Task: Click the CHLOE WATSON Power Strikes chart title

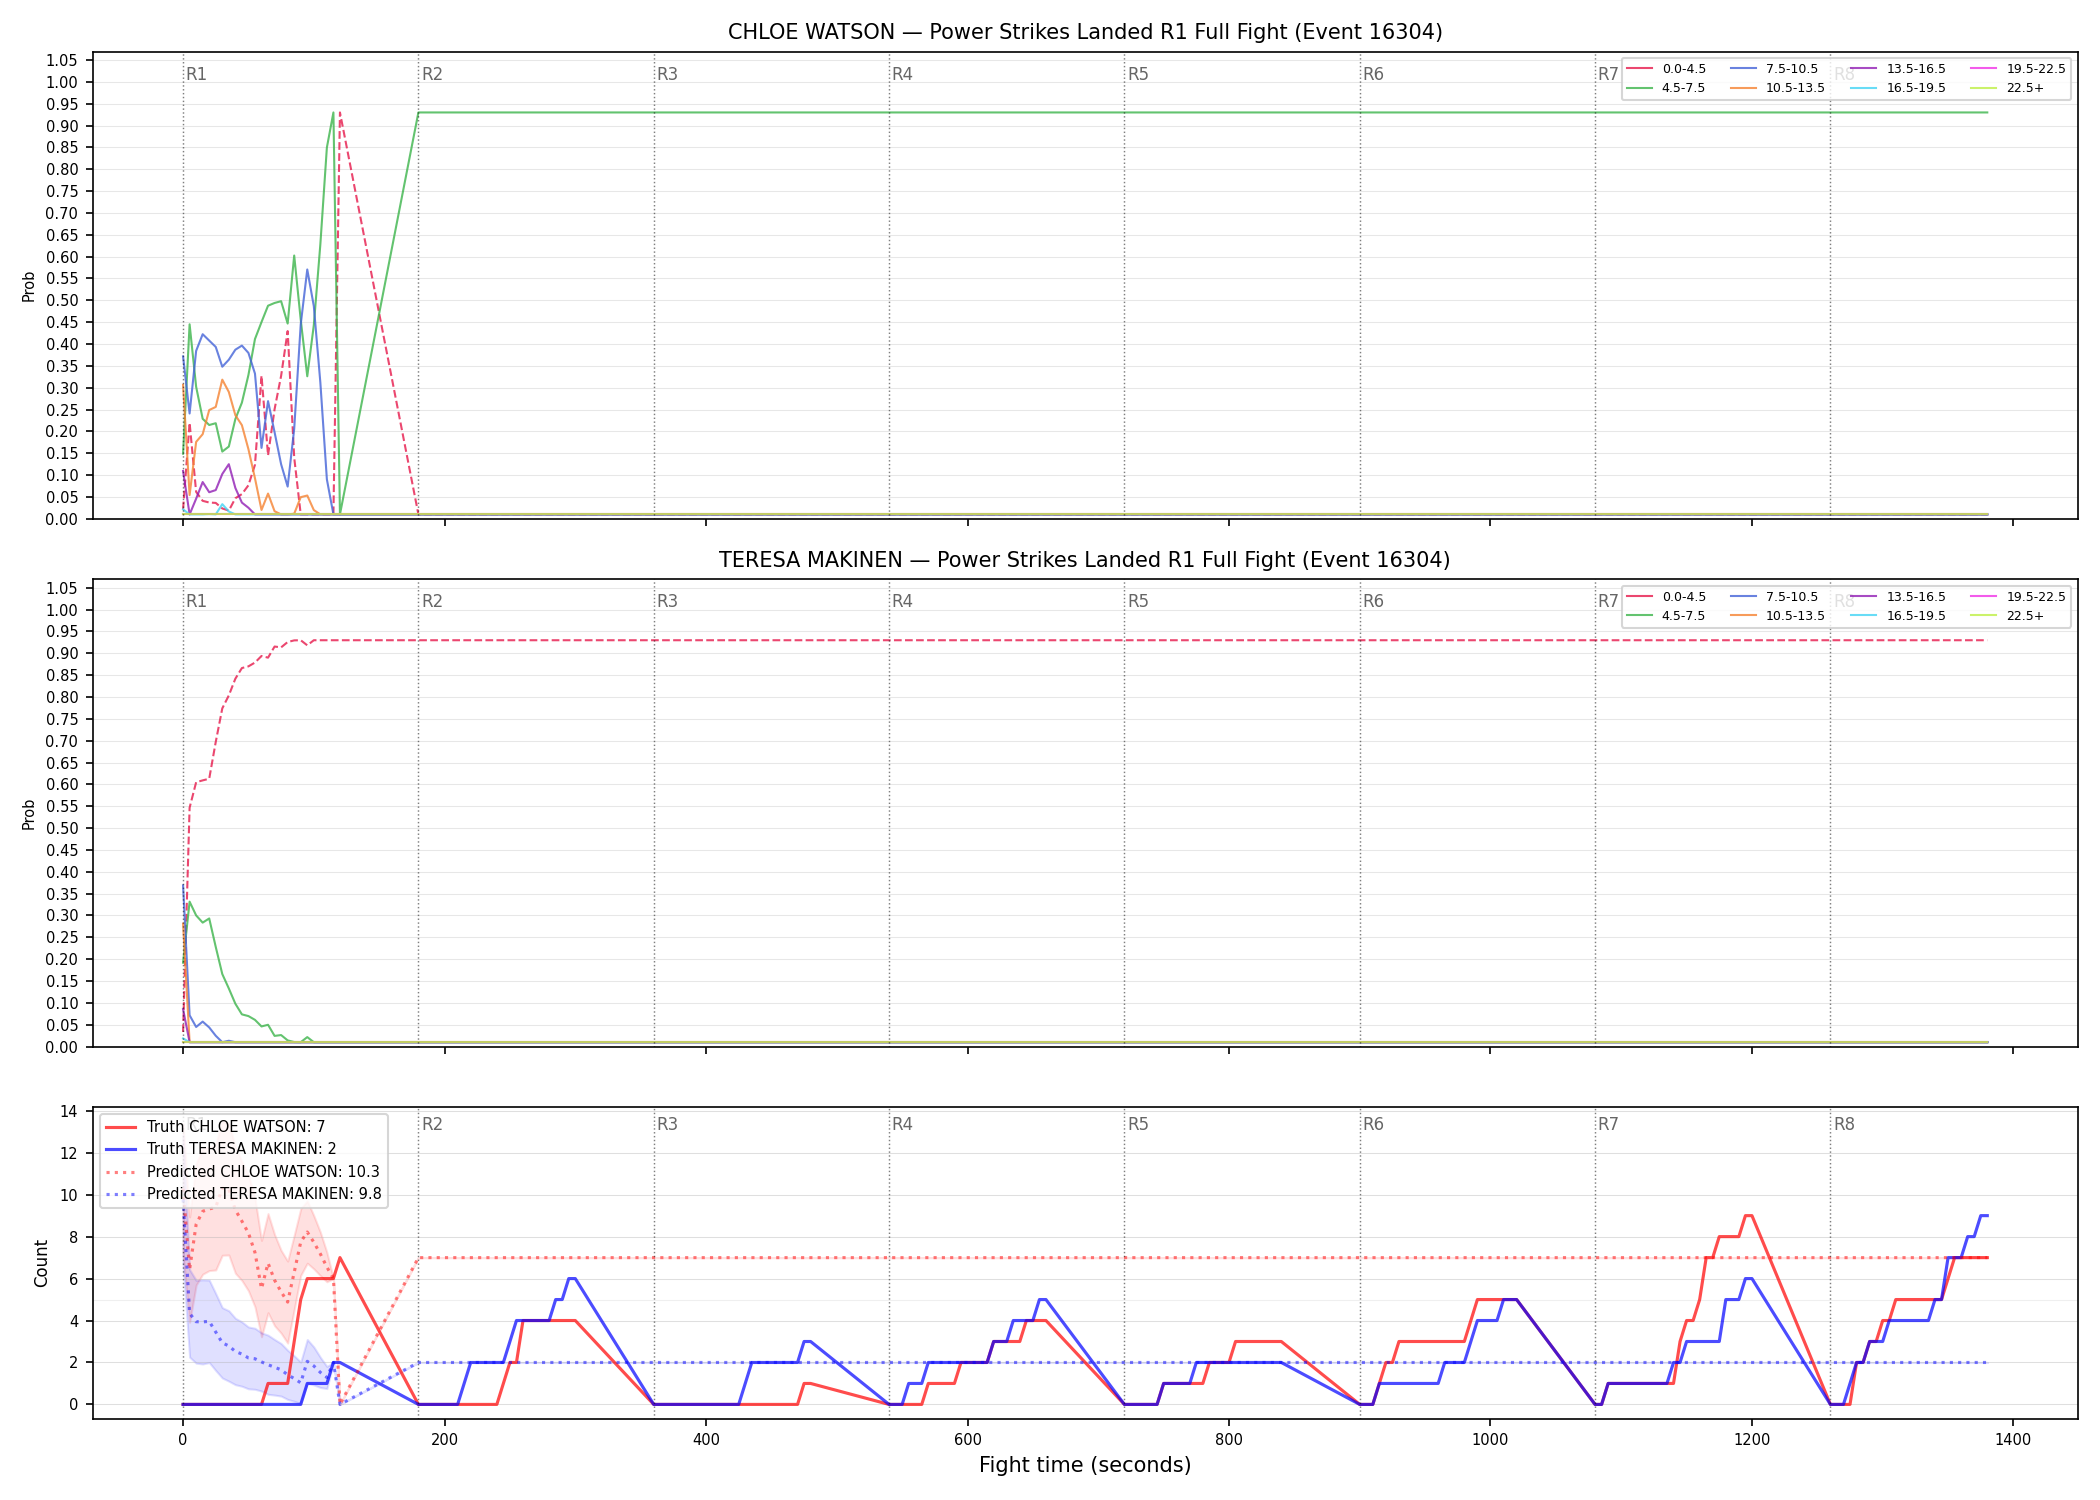Action: point(1085,32)
